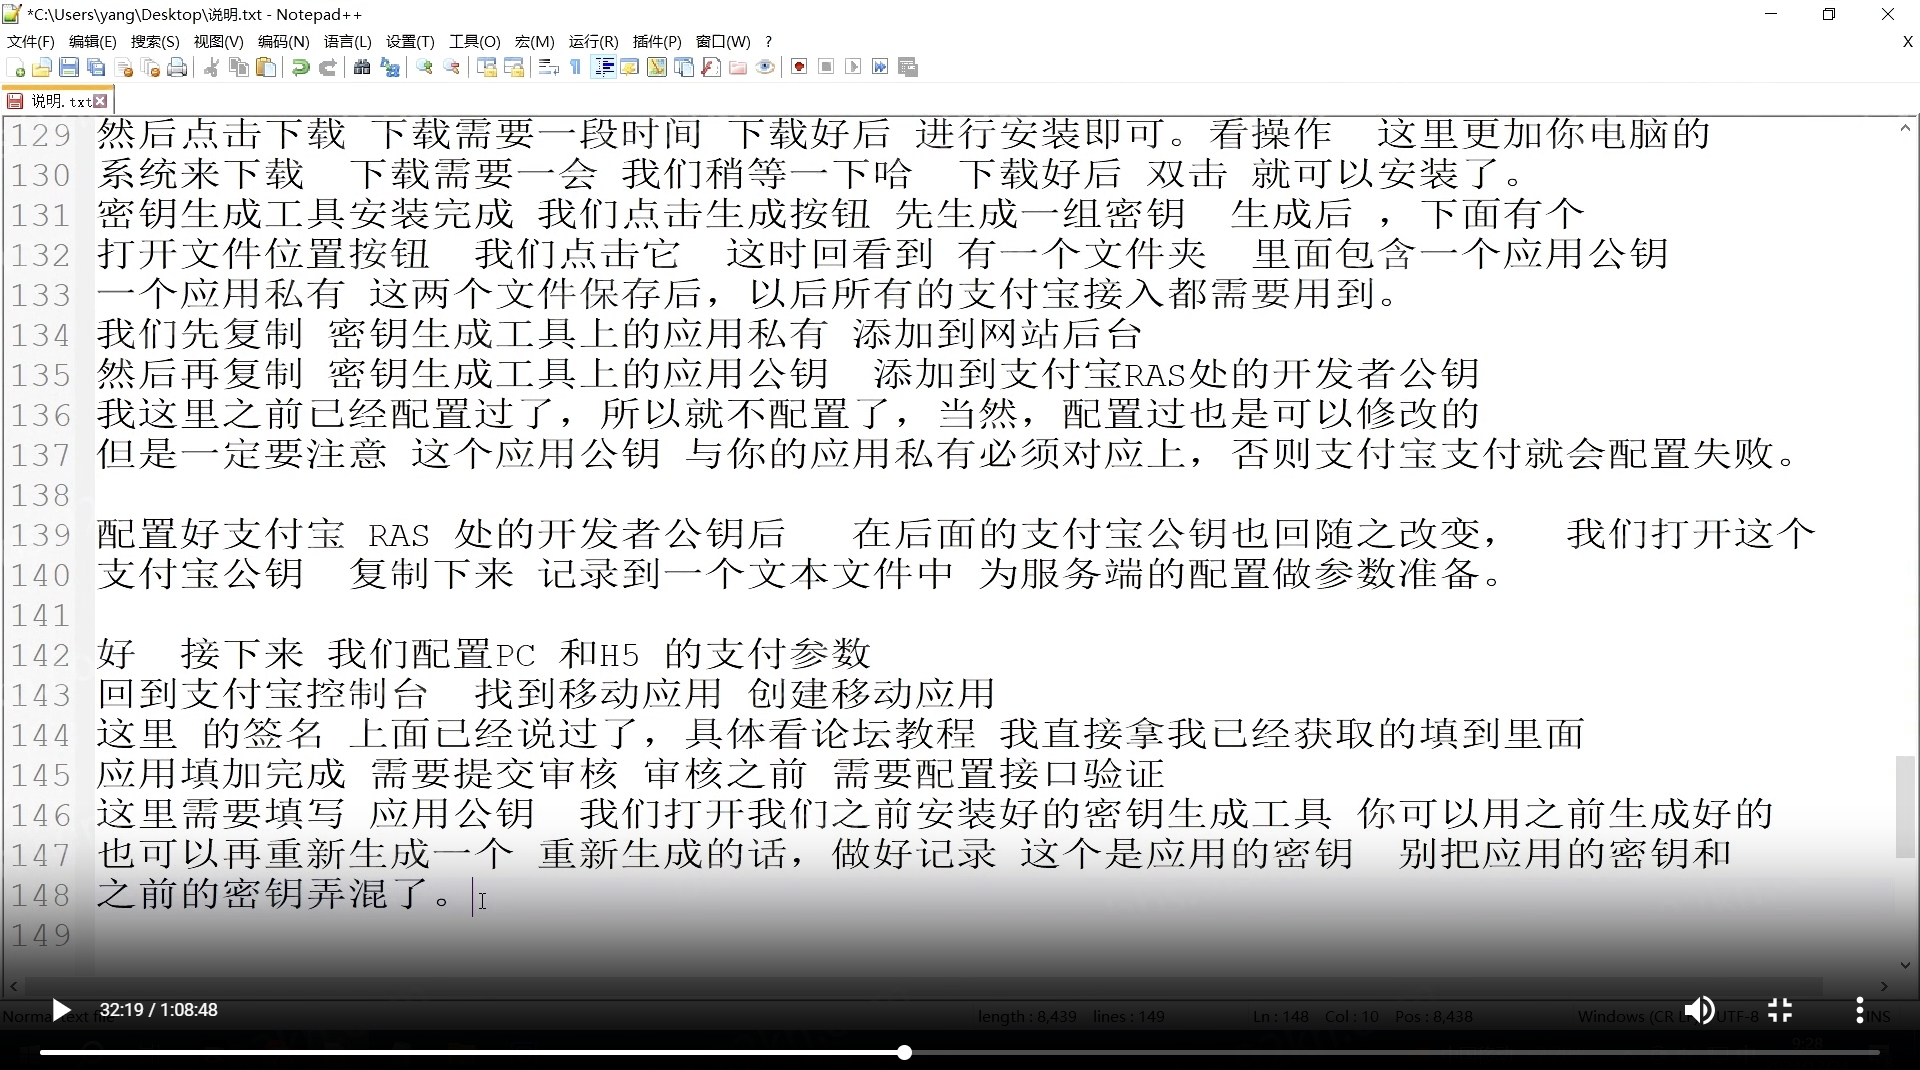Select the 说明.txt document tab

(58, 101)
